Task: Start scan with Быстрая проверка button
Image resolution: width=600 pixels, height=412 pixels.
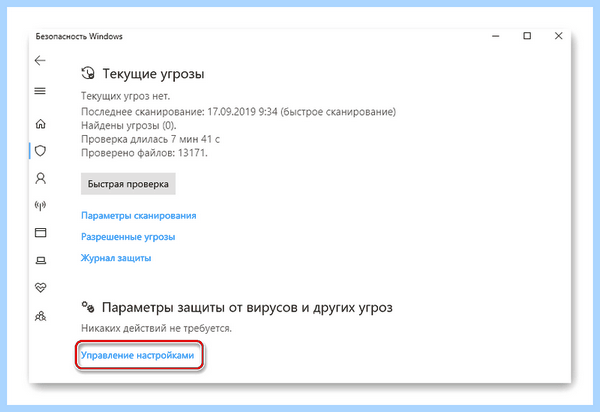Action: pos(128,184)
